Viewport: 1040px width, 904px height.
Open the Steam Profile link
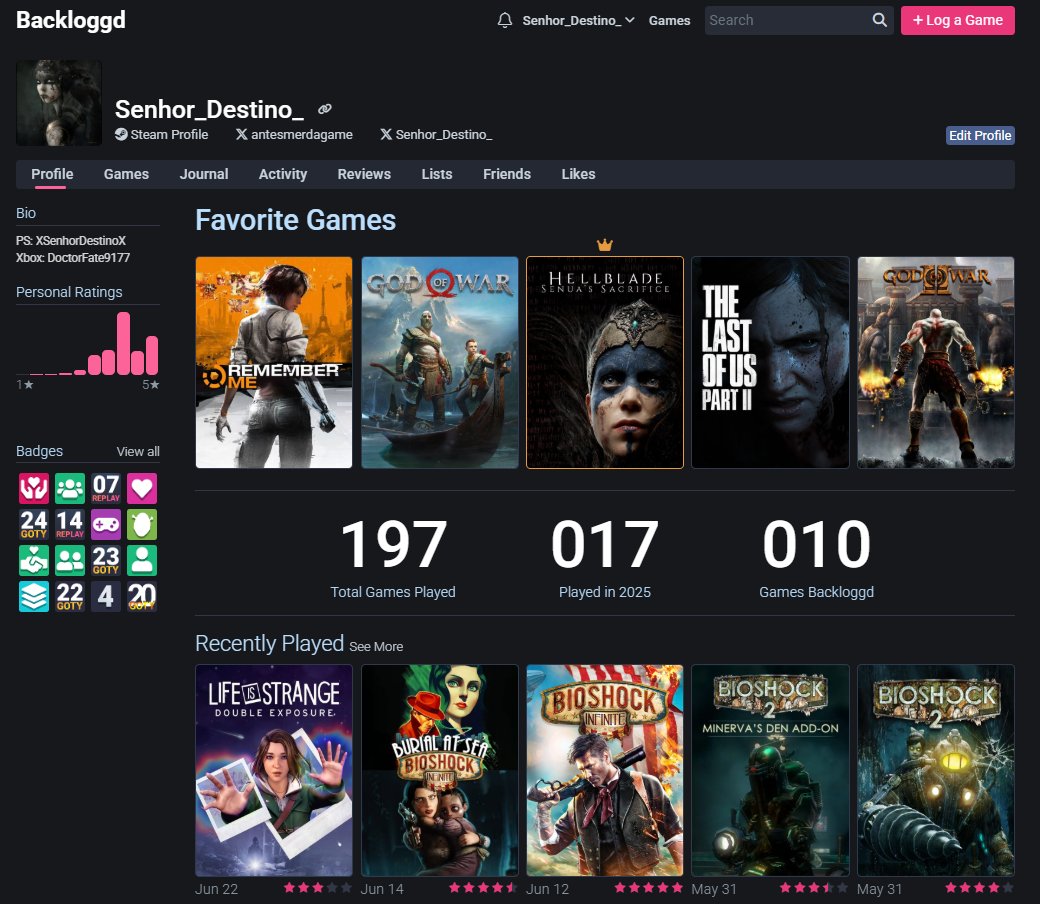tap(161, 135)
